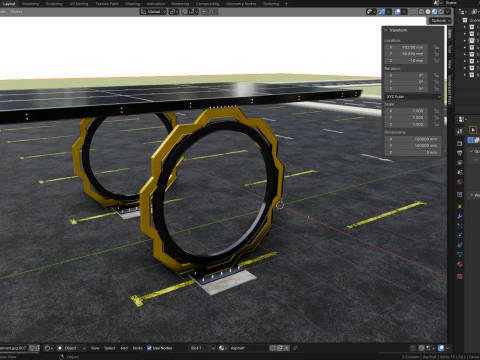Viewport: 480px width, 360px height.
Task: Select solid viewport shading
Action: click(428, 12)
